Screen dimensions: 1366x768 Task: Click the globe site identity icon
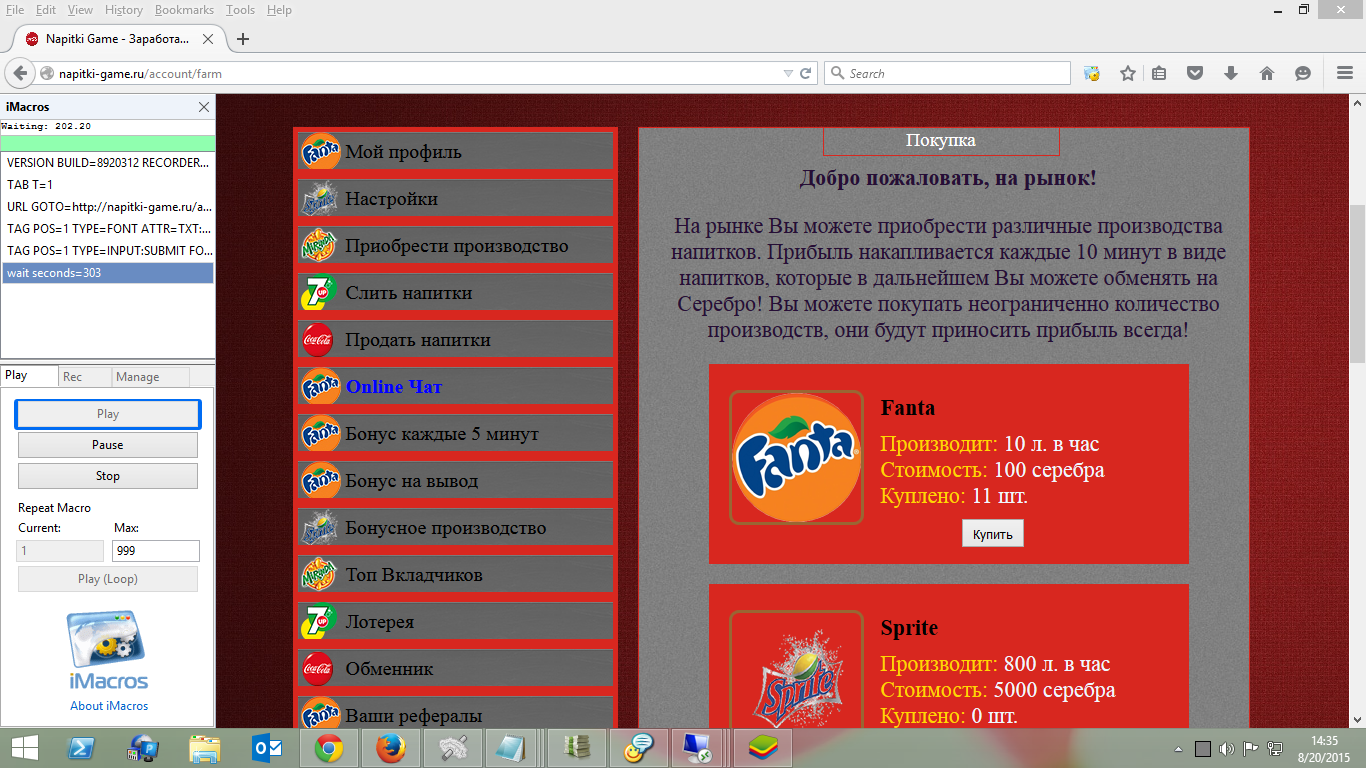(46, 73)
